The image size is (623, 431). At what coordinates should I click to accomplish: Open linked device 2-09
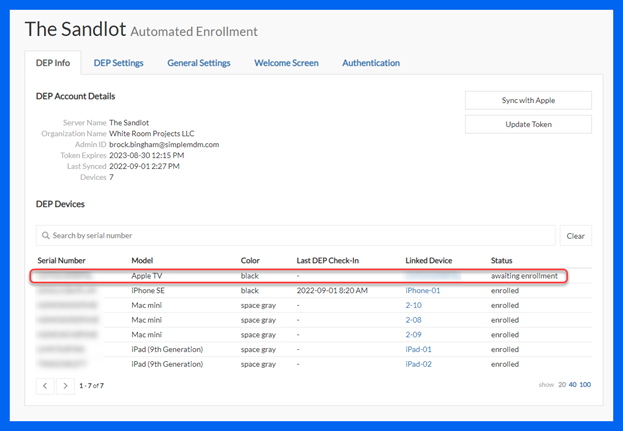click(x=413, y=334)
